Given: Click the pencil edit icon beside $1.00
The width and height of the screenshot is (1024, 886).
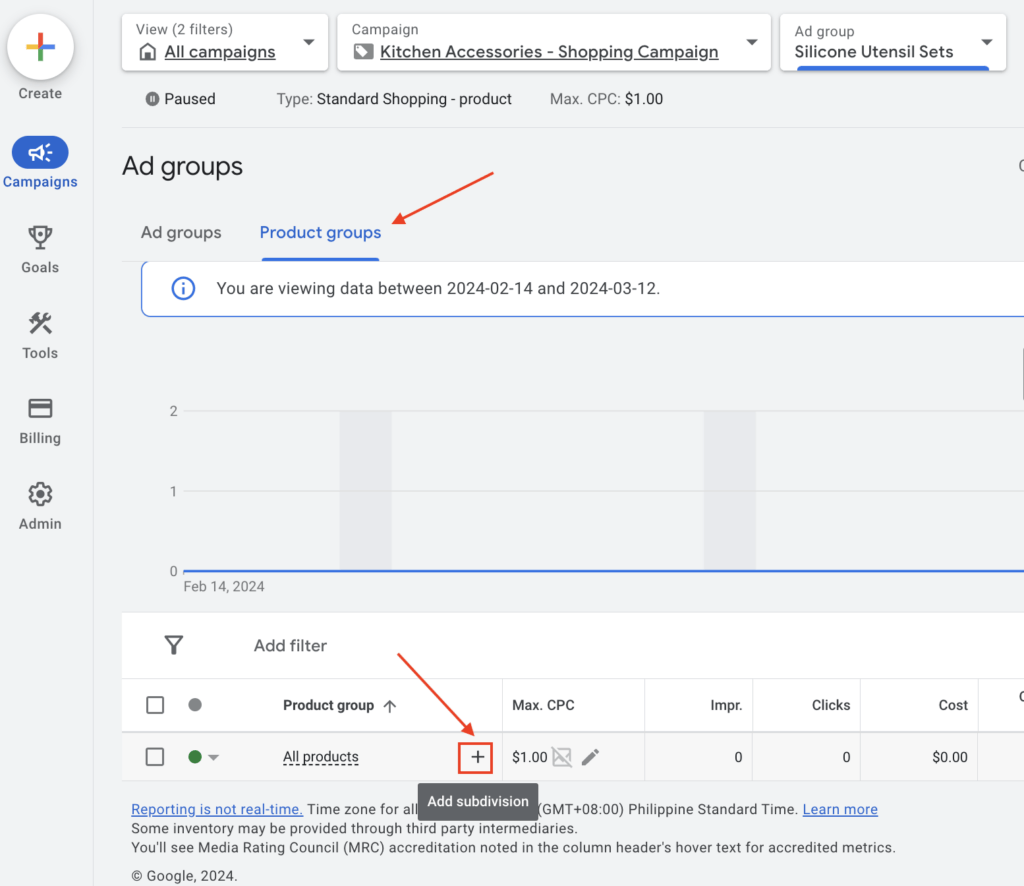Looking at the screenshot, I should pos(590,757).
